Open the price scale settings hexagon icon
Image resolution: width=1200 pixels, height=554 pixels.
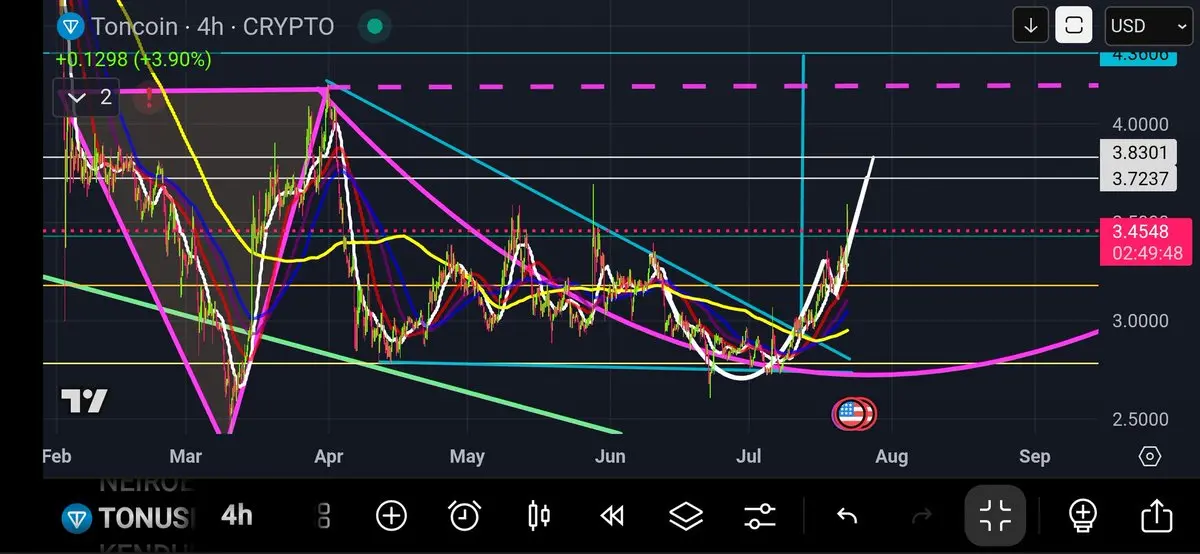pyautogui.click(x=1150, y=456)
